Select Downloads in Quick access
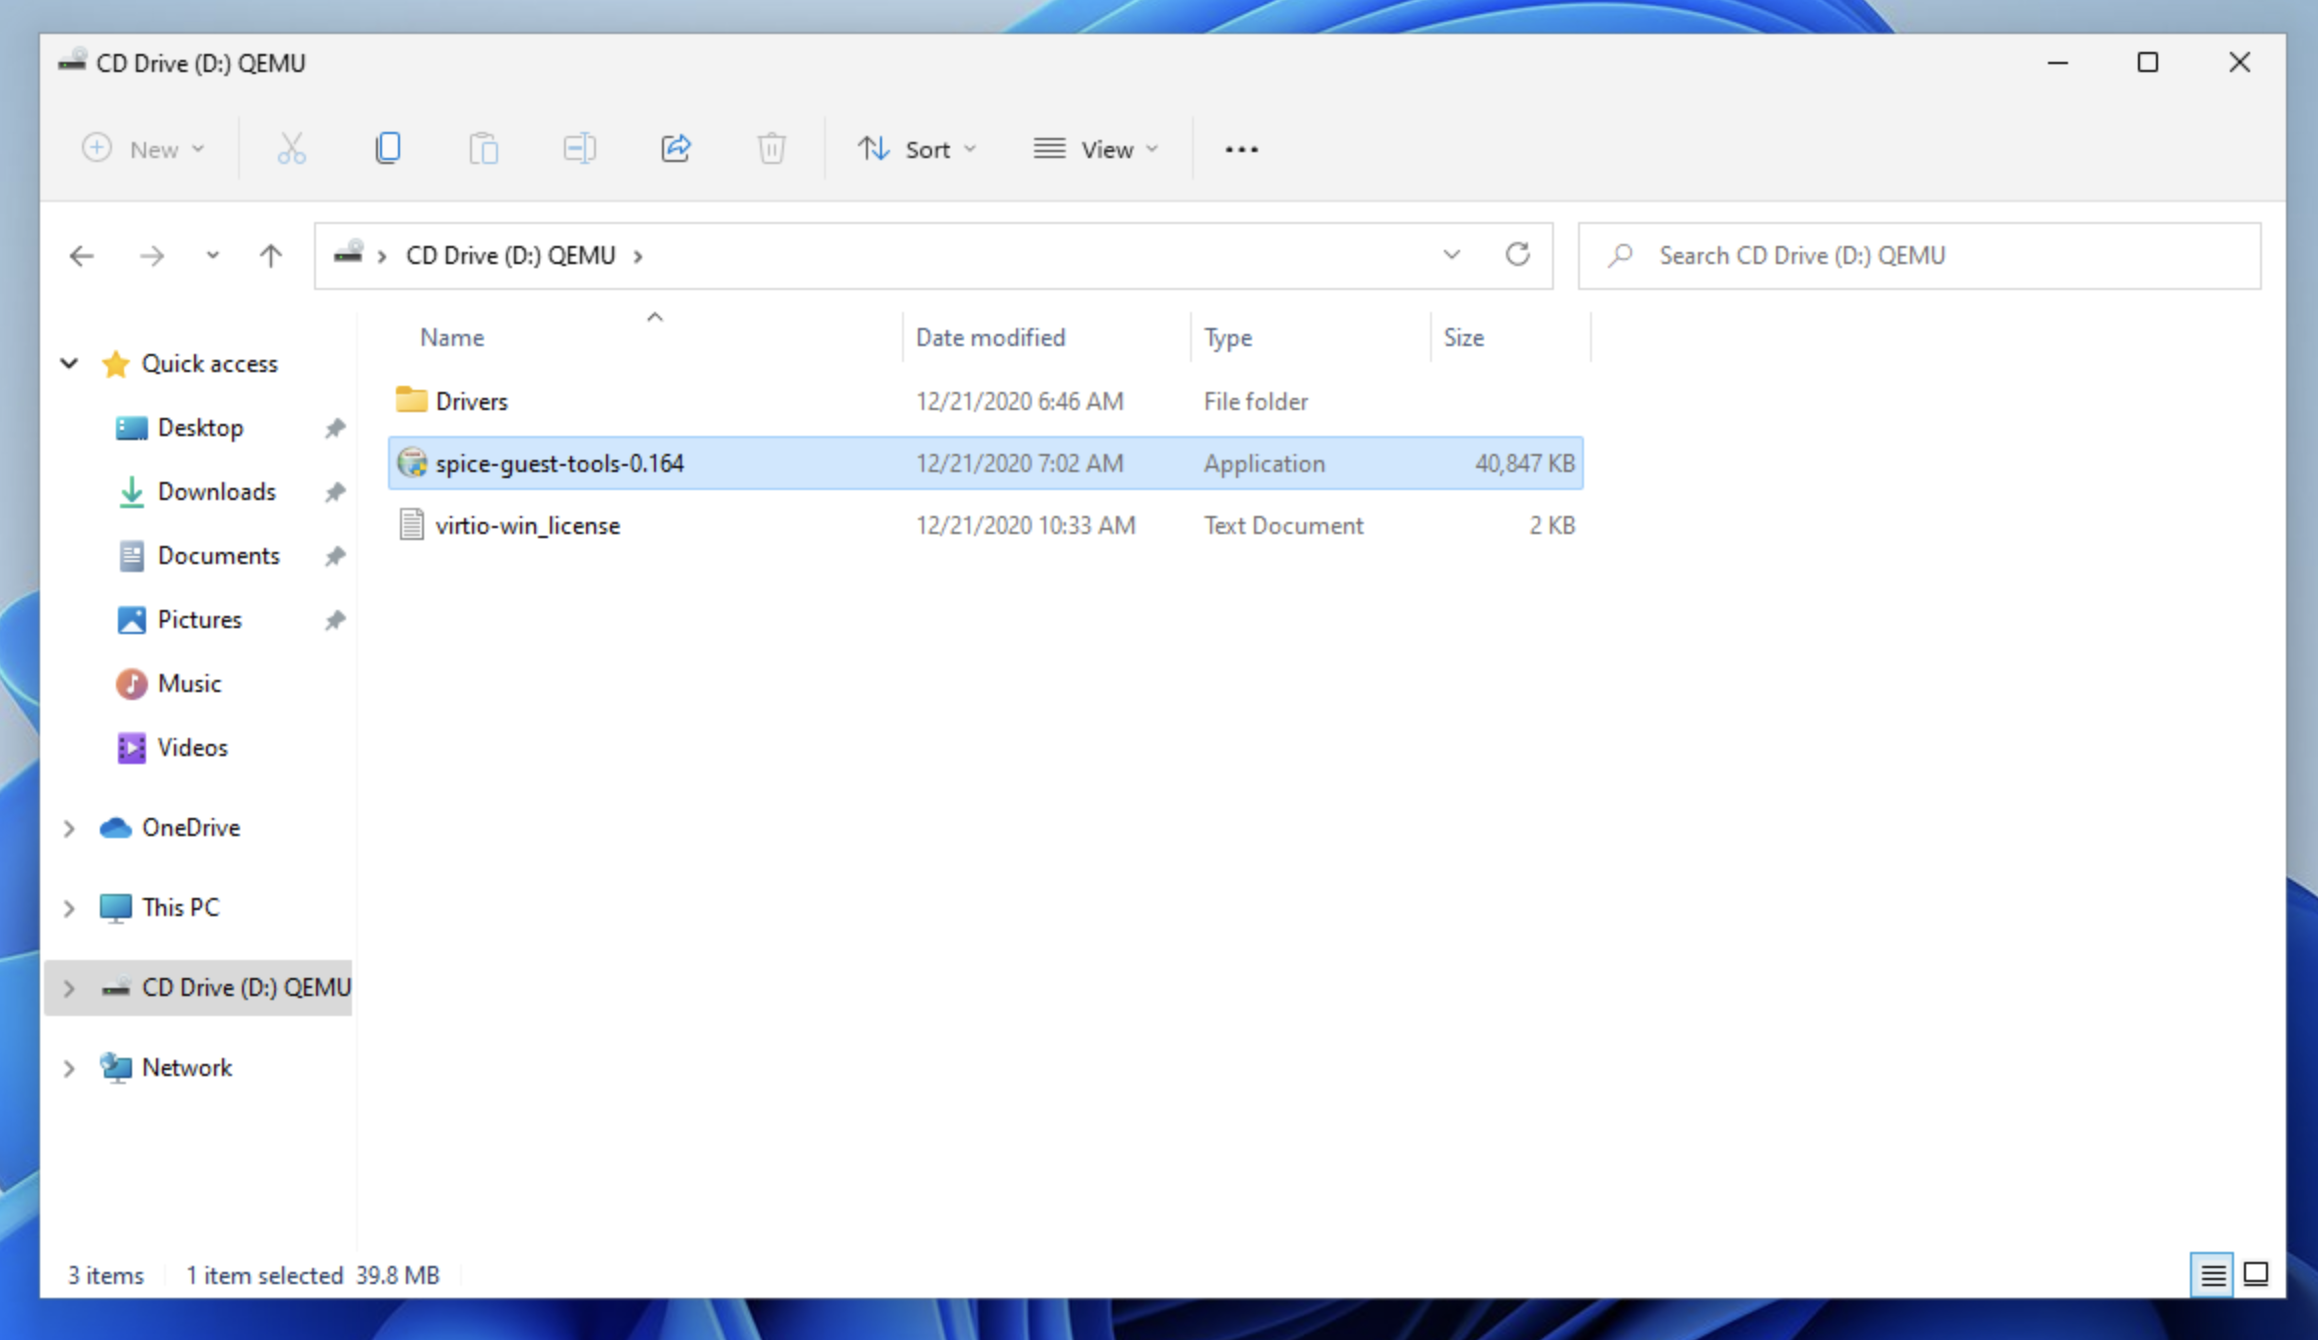 pyautogui.click(x=216, y=492)
